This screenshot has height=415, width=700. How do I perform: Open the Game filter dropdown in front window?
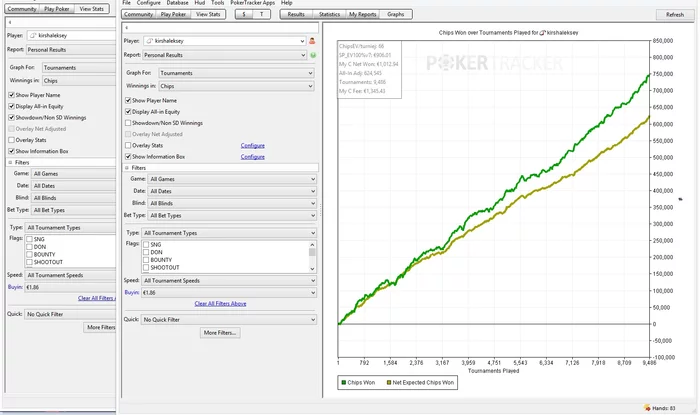point(232,179)
